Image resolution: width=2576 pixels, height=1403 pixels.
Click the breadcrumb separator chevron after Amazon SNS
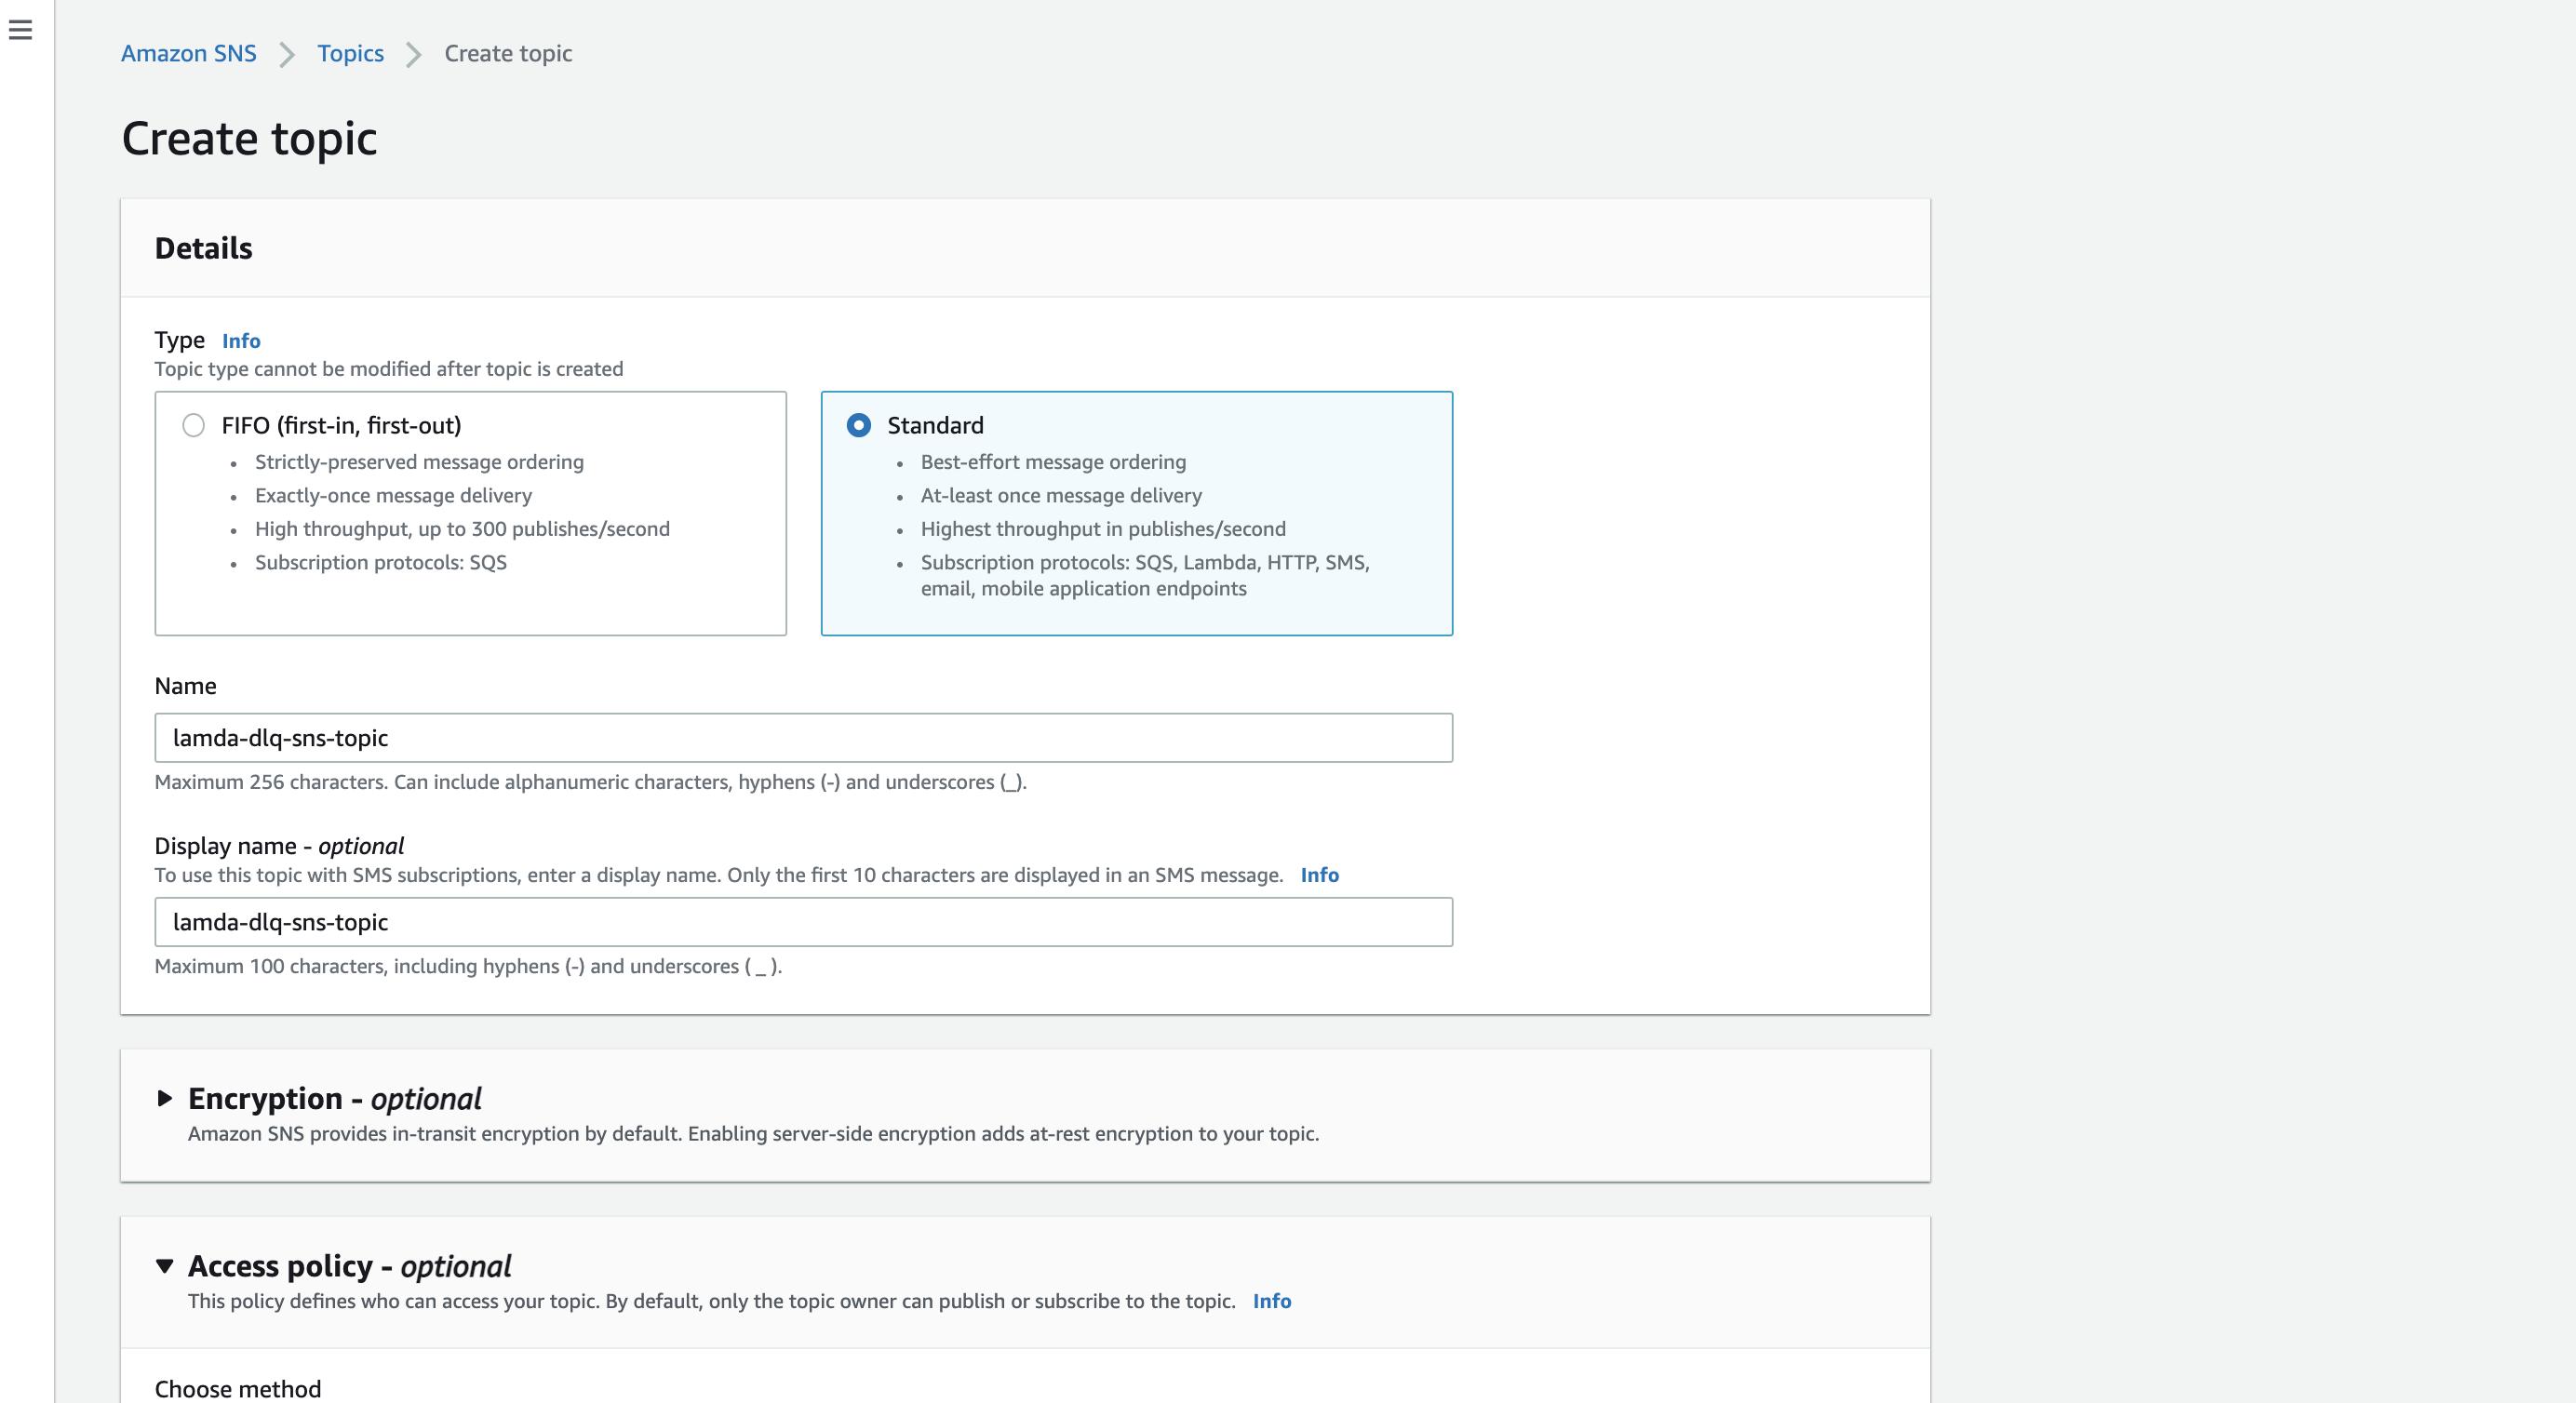pyautogui.click(x=286, y=55)
